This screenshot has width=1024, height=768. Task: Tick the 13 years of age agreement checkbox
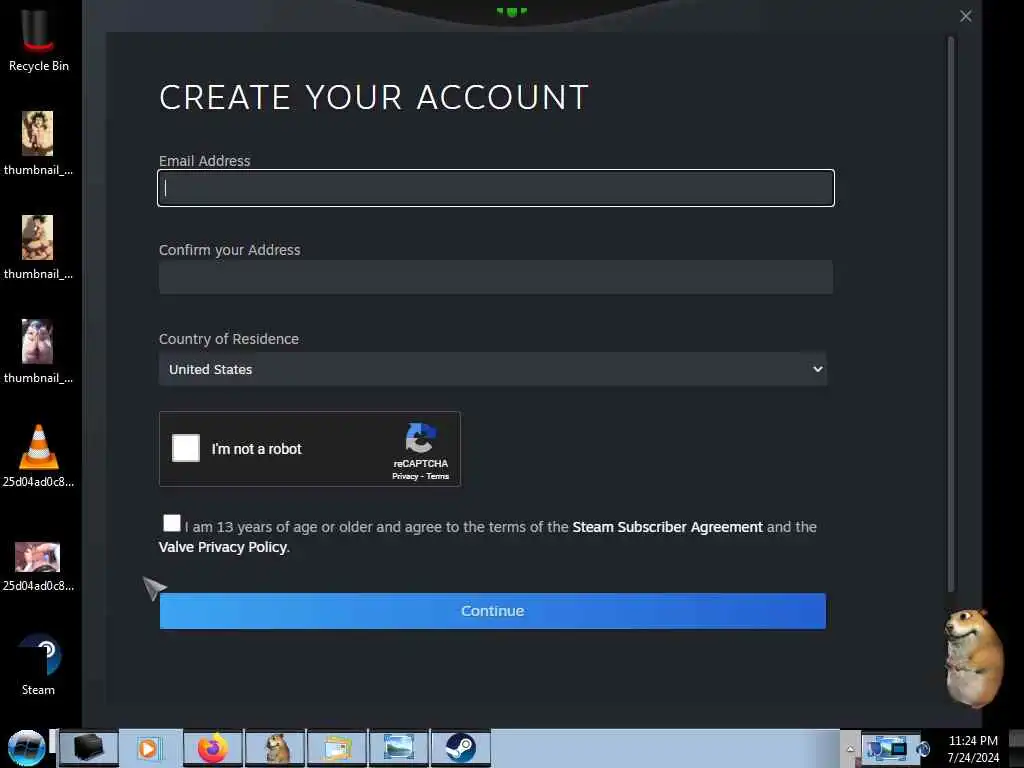(172, 523)
